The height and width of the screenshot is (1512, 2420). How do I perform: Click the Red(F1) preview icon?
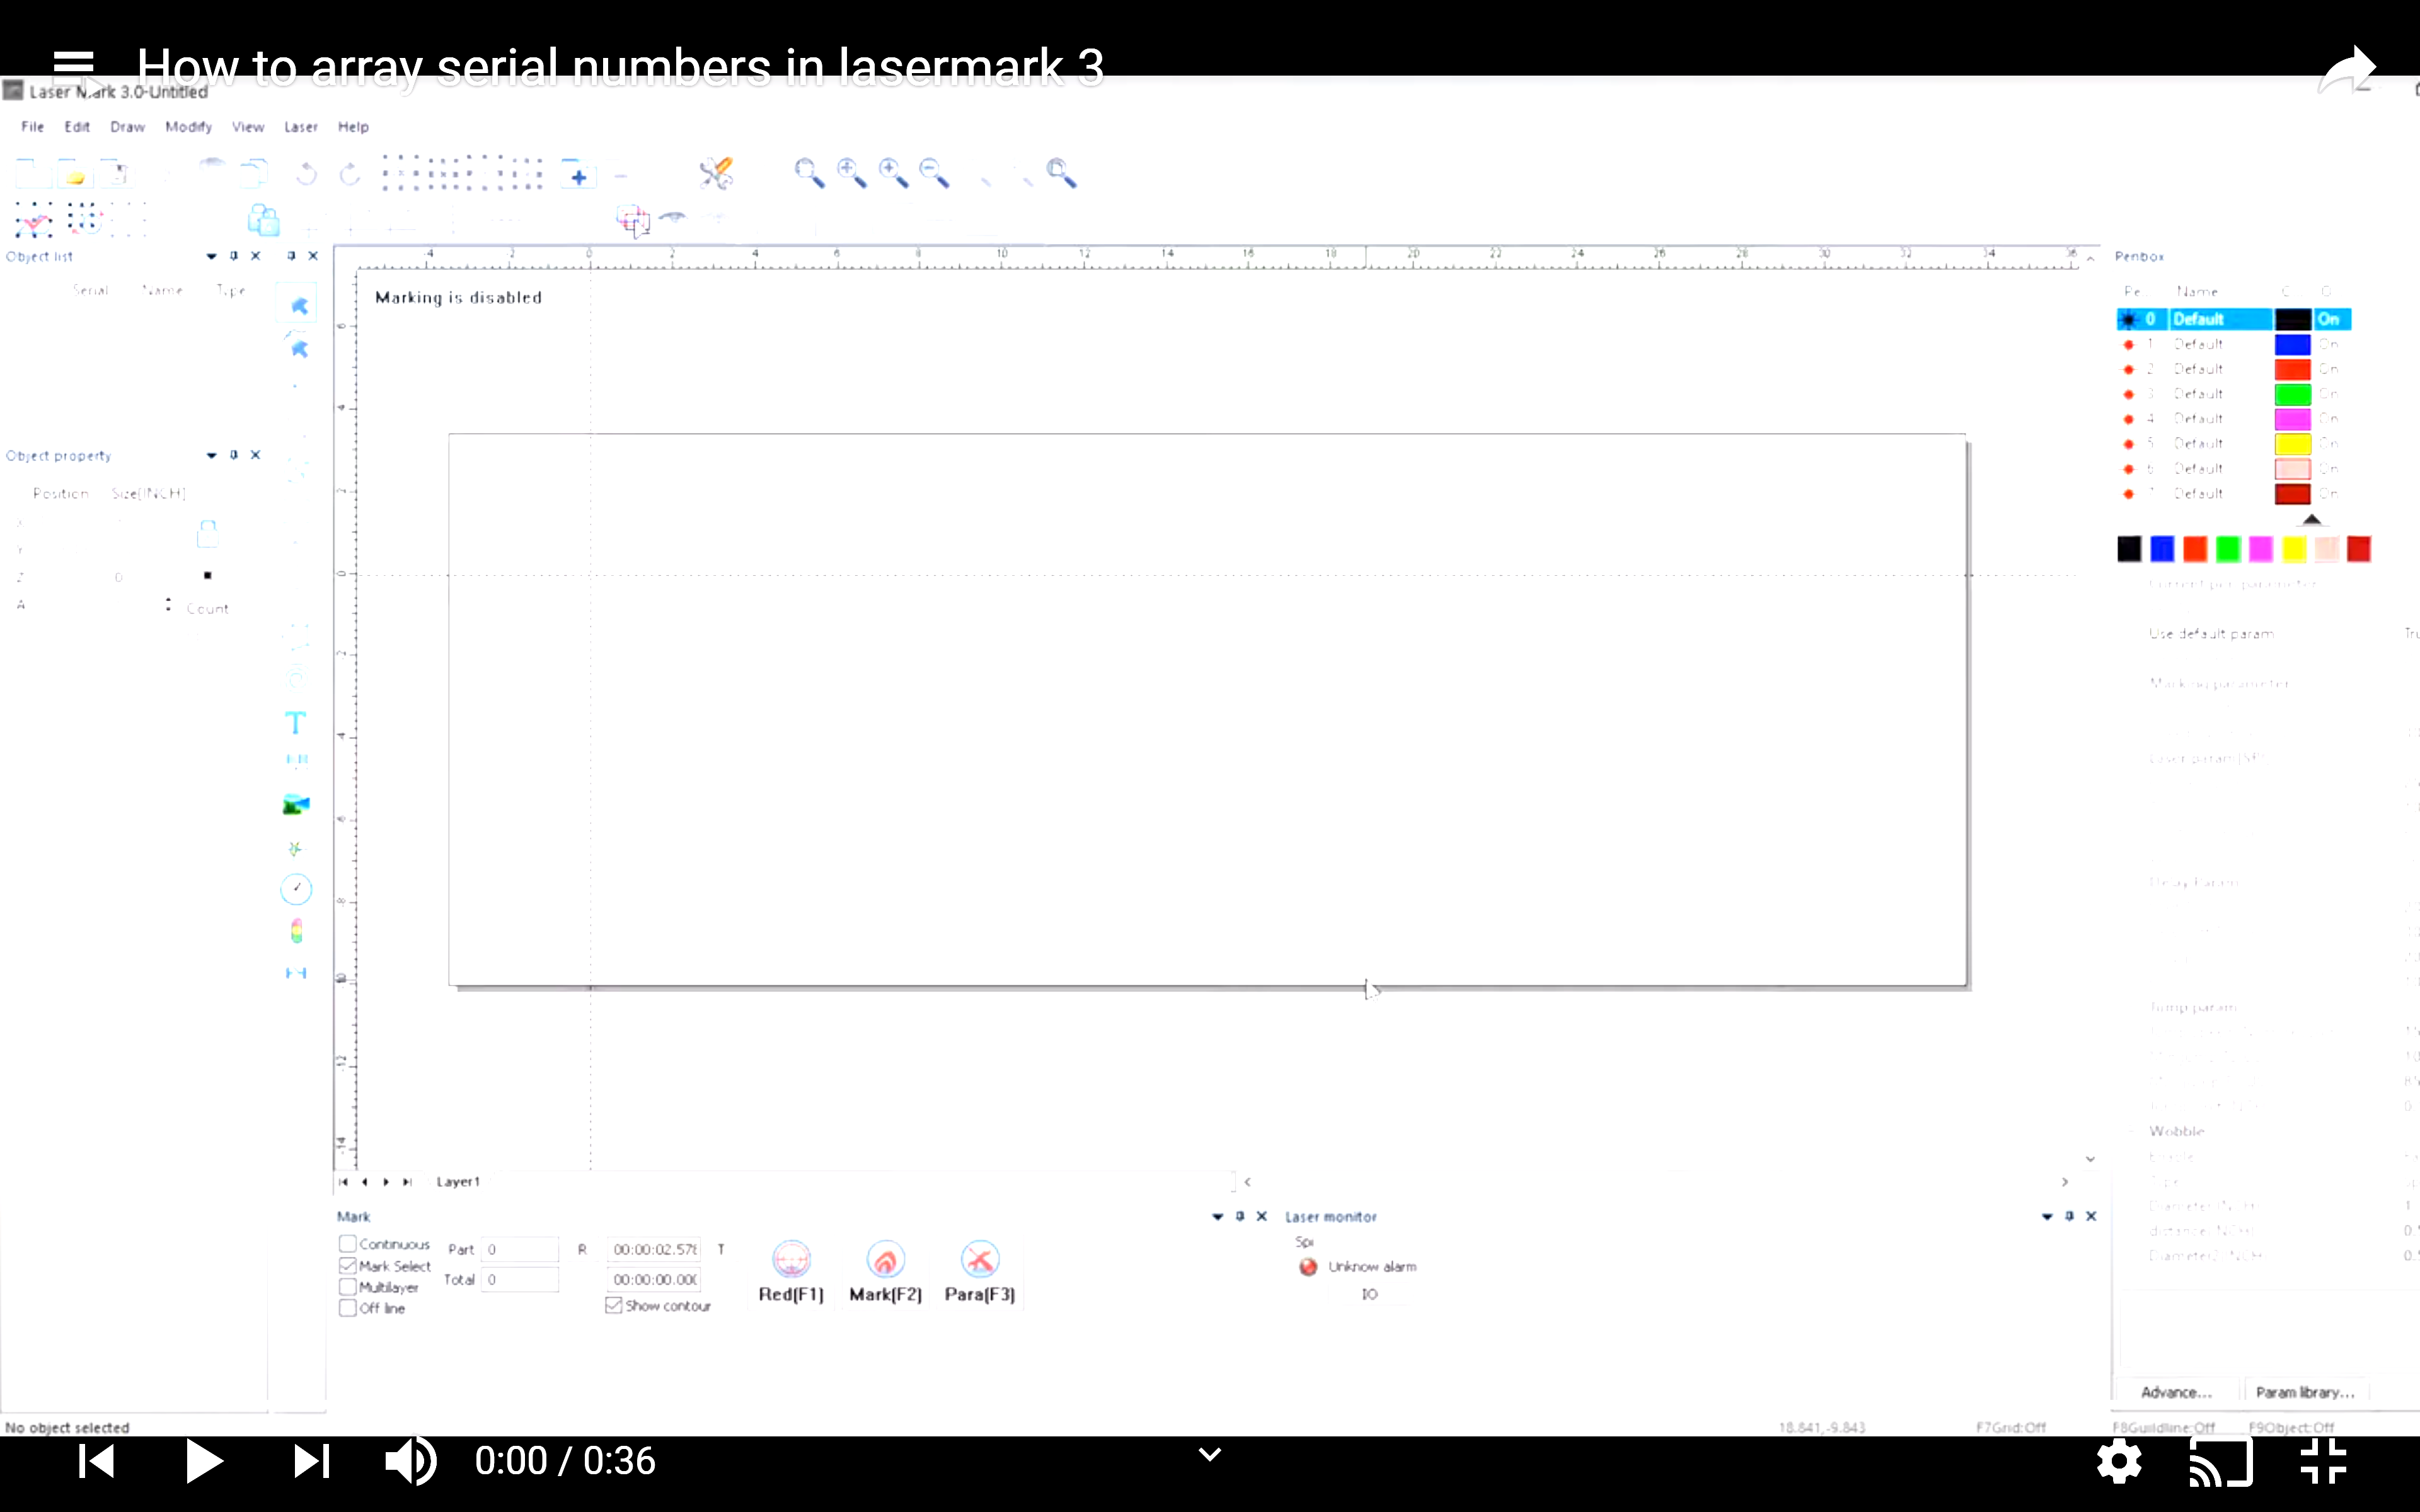pyautogui.click(x=791, y=1260)
